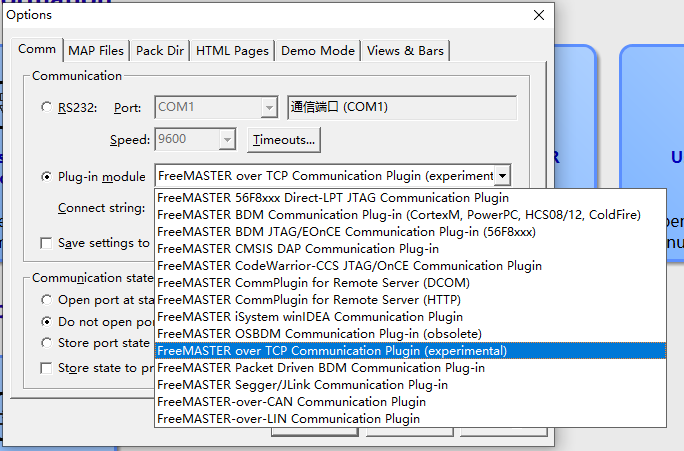Image resolution: width=684 pixels, height=451 pixels.
Task: Select the Plug-in module radio button
Action: point(47,177)
